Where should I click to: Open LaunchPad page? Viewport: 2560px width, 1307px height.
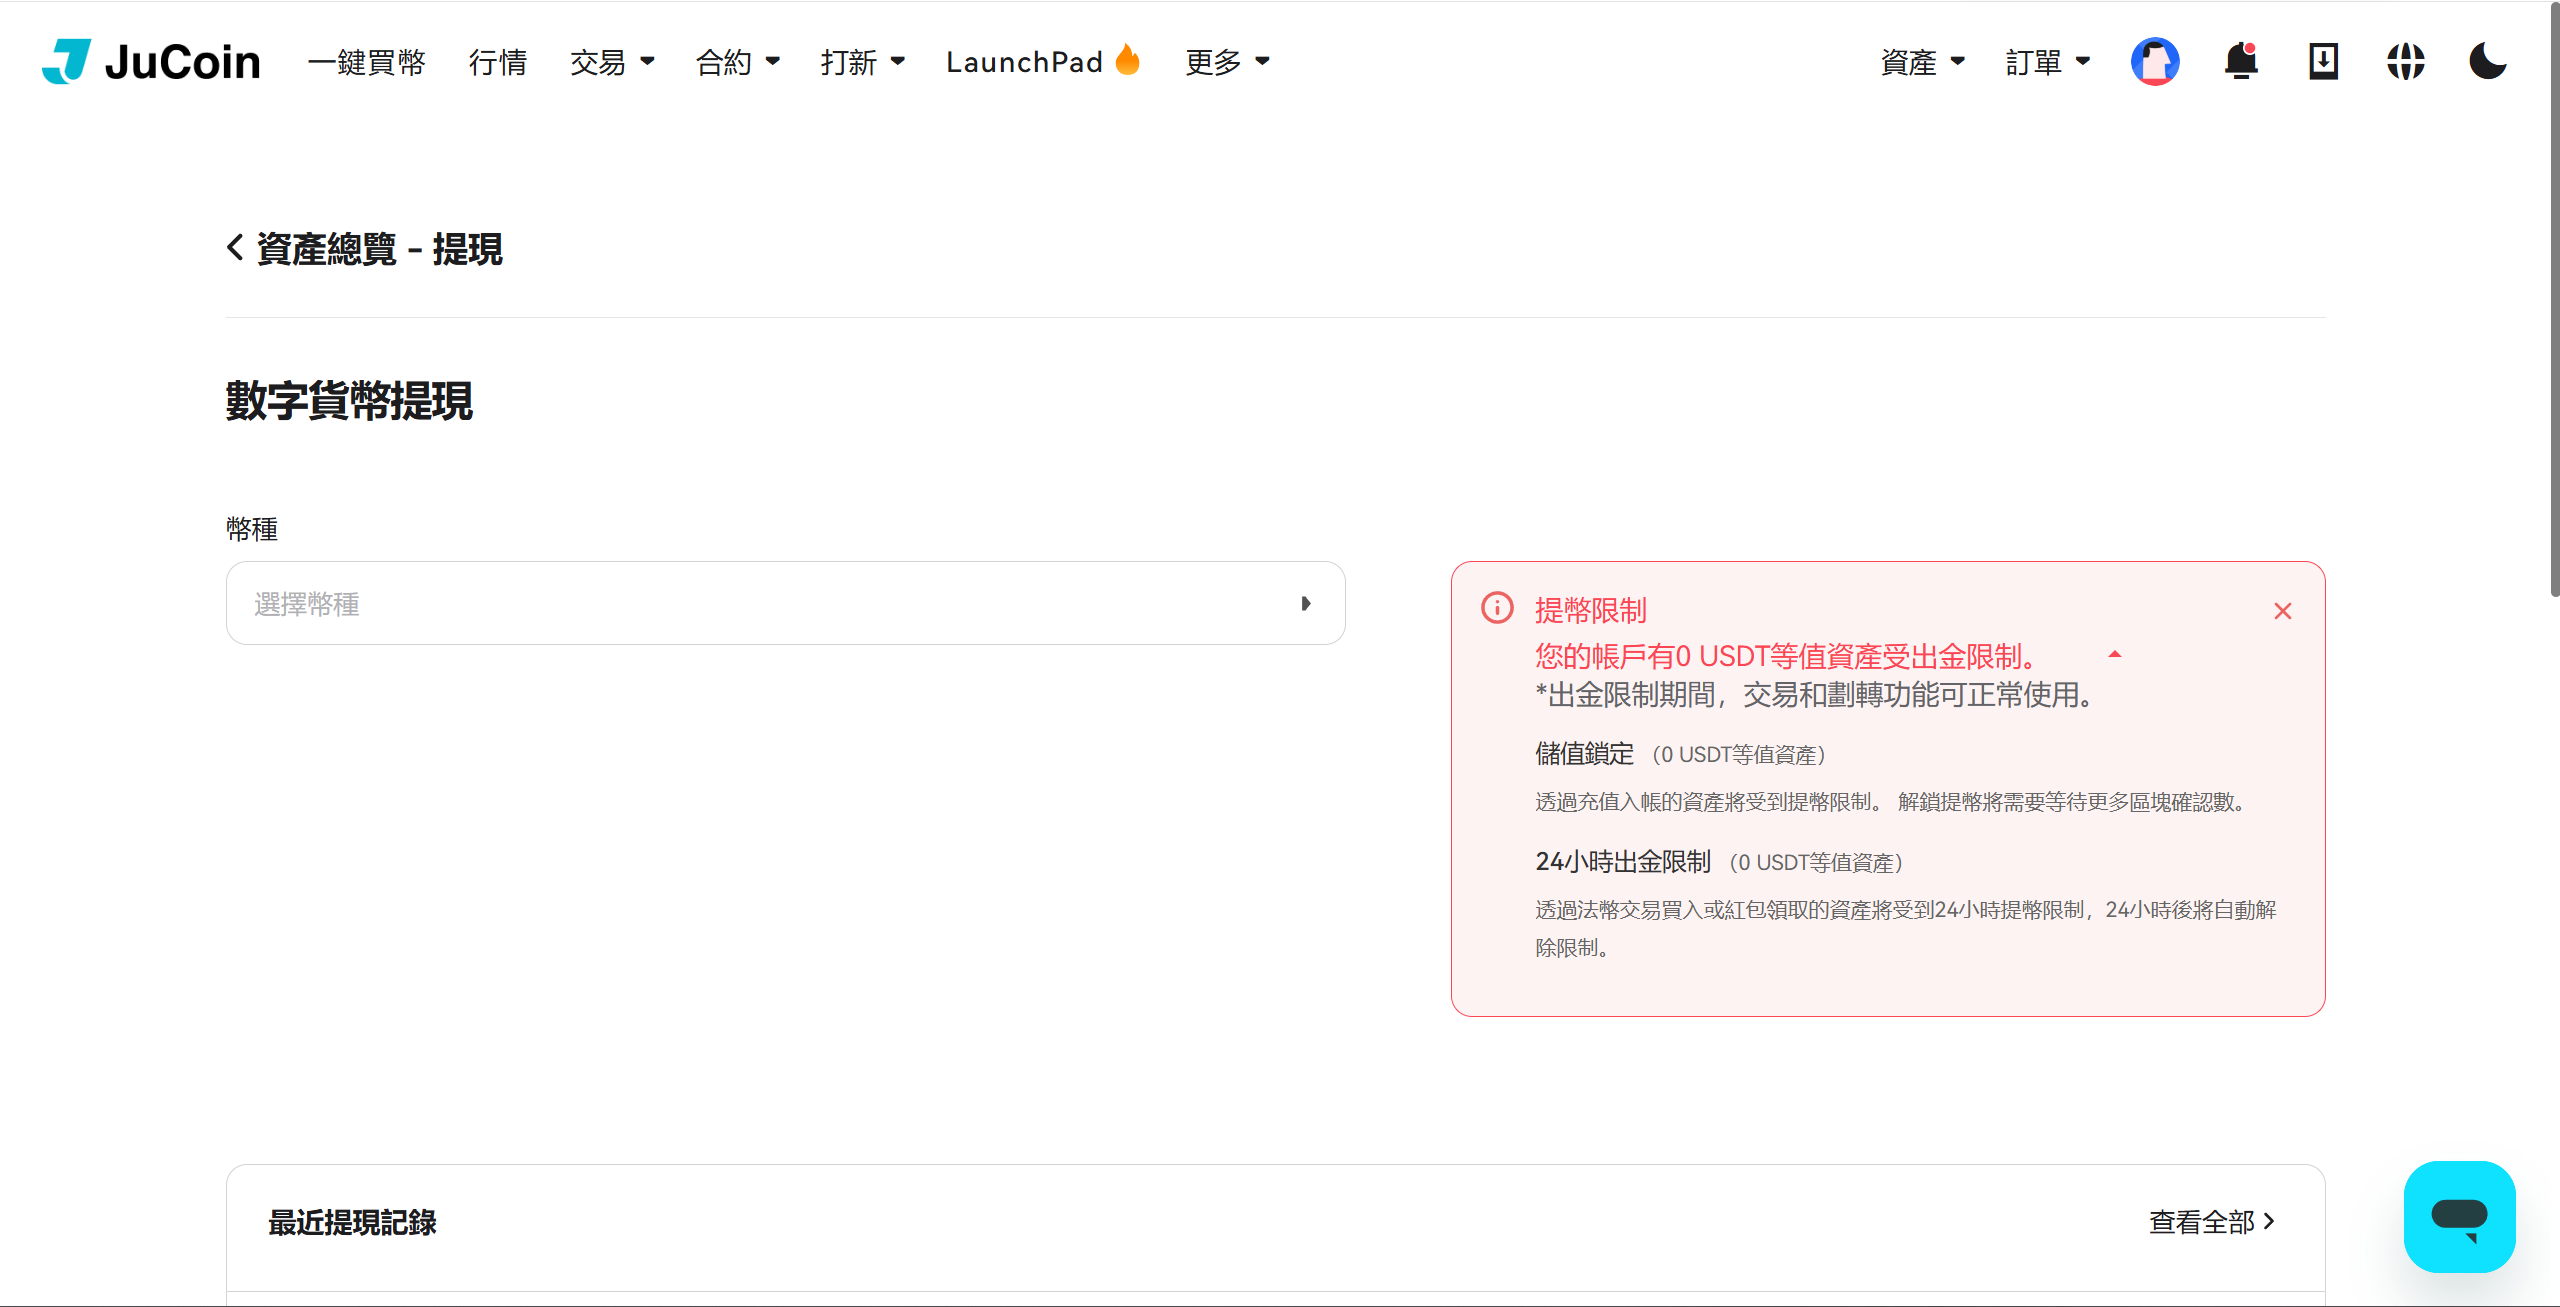[1025, 62]
